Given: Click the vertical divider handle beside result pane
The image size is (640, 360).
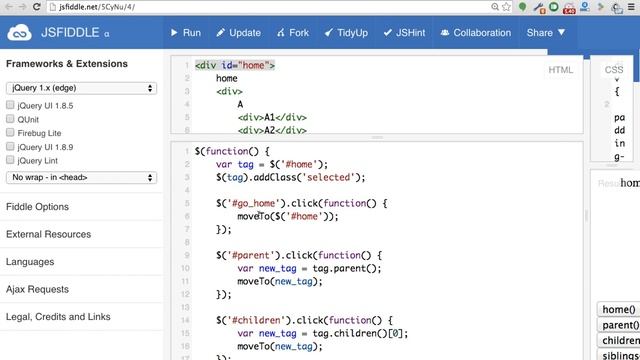Looking at the screenshot, I should (587, 215).
